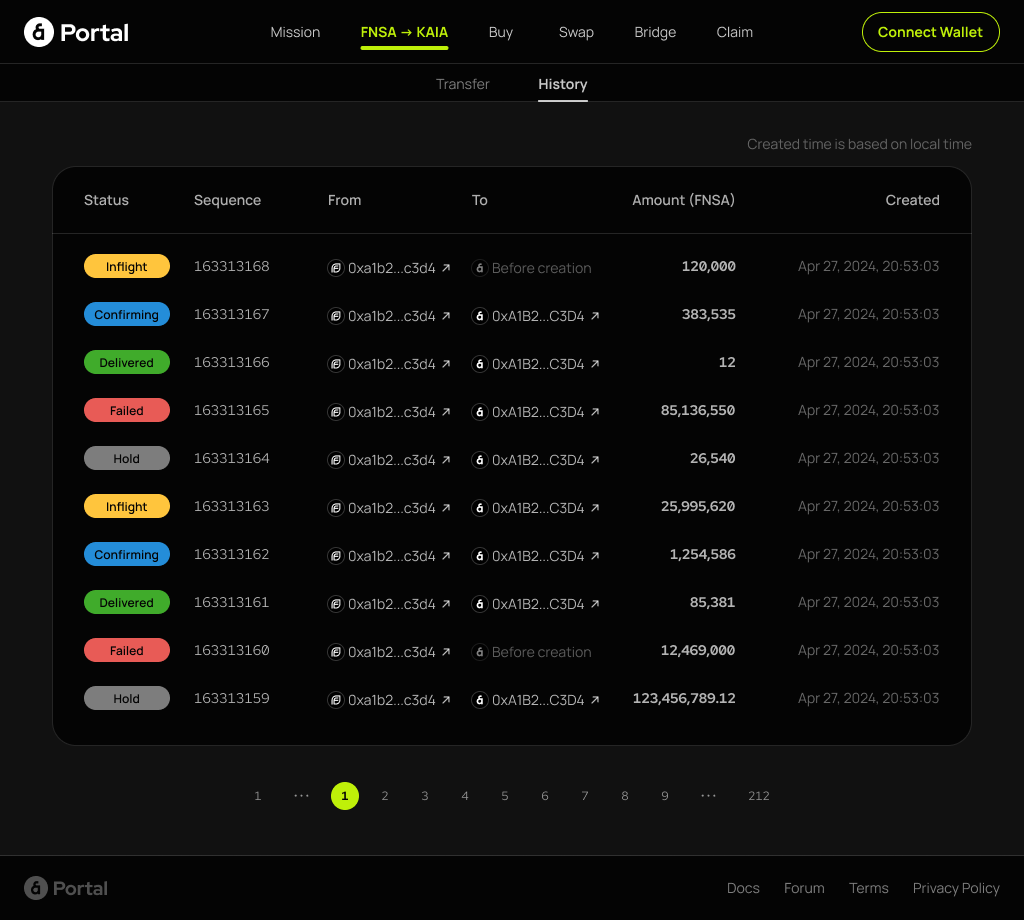Expand the trailing pagination ellipsis before 212
This screenshot has height=920, width=1024.
[x=708, y=796]
